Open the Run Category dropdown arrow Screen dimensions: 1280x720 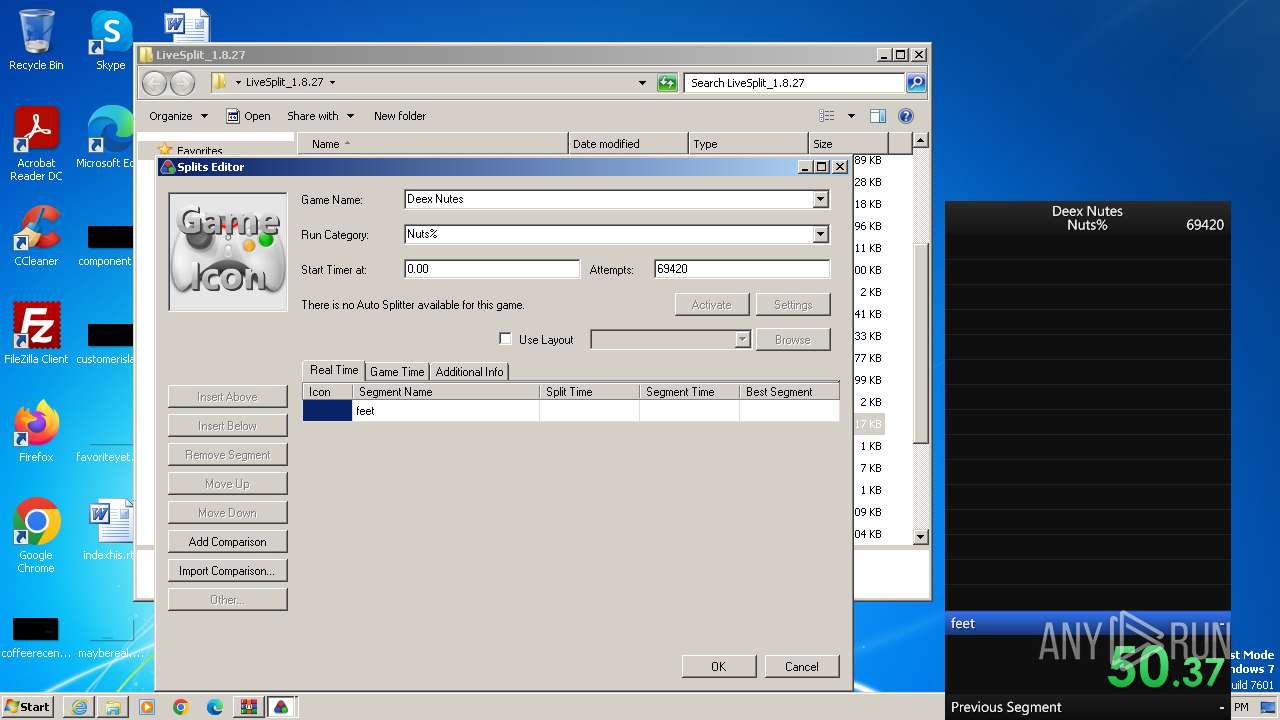coord(821,234)
